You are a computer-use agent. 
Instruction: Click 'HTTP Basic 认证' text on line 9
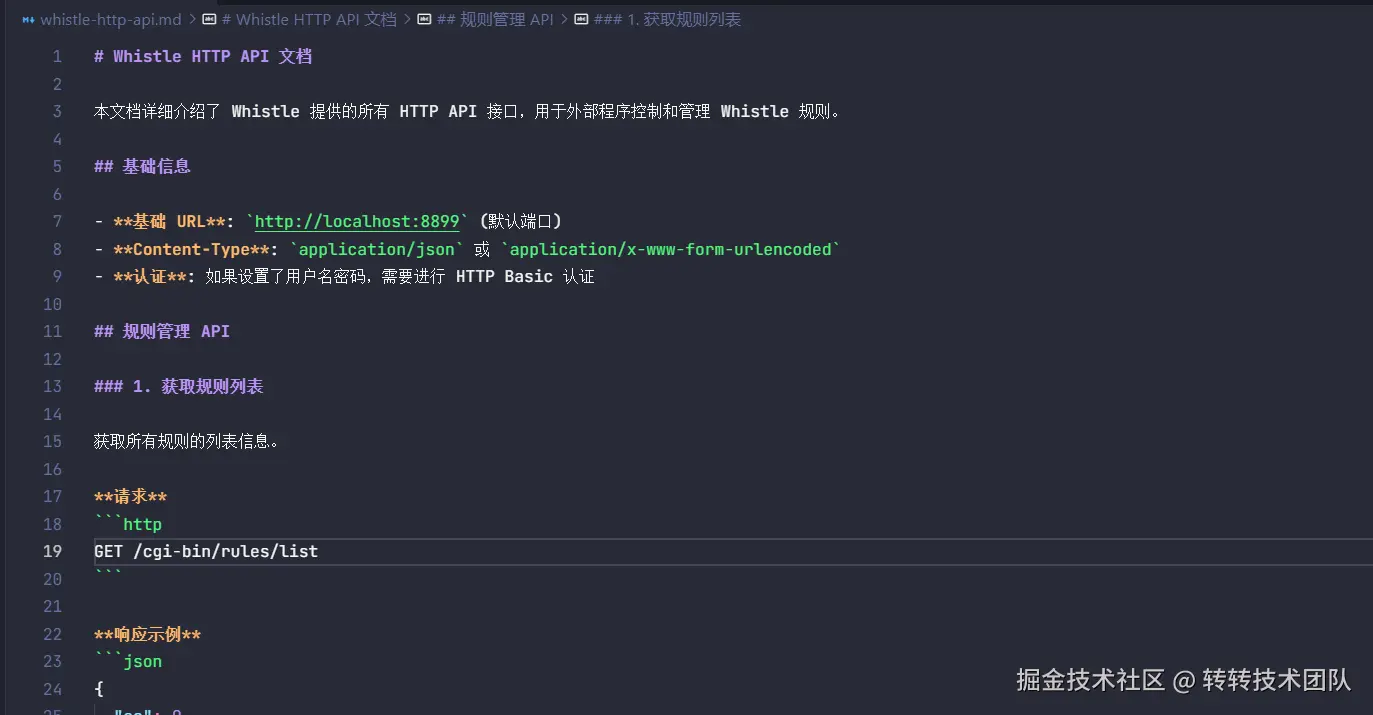pos(525,276)
